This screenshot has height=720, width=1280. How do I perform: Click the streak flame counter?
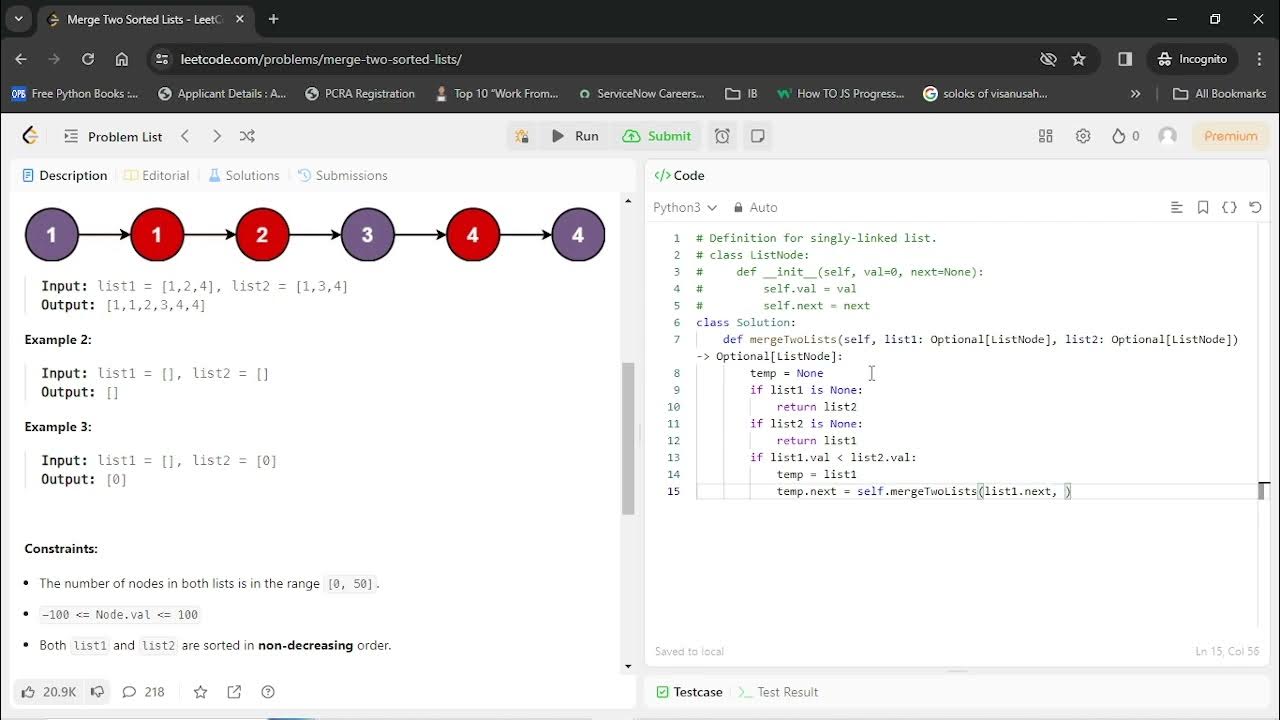click(1125, 136)
